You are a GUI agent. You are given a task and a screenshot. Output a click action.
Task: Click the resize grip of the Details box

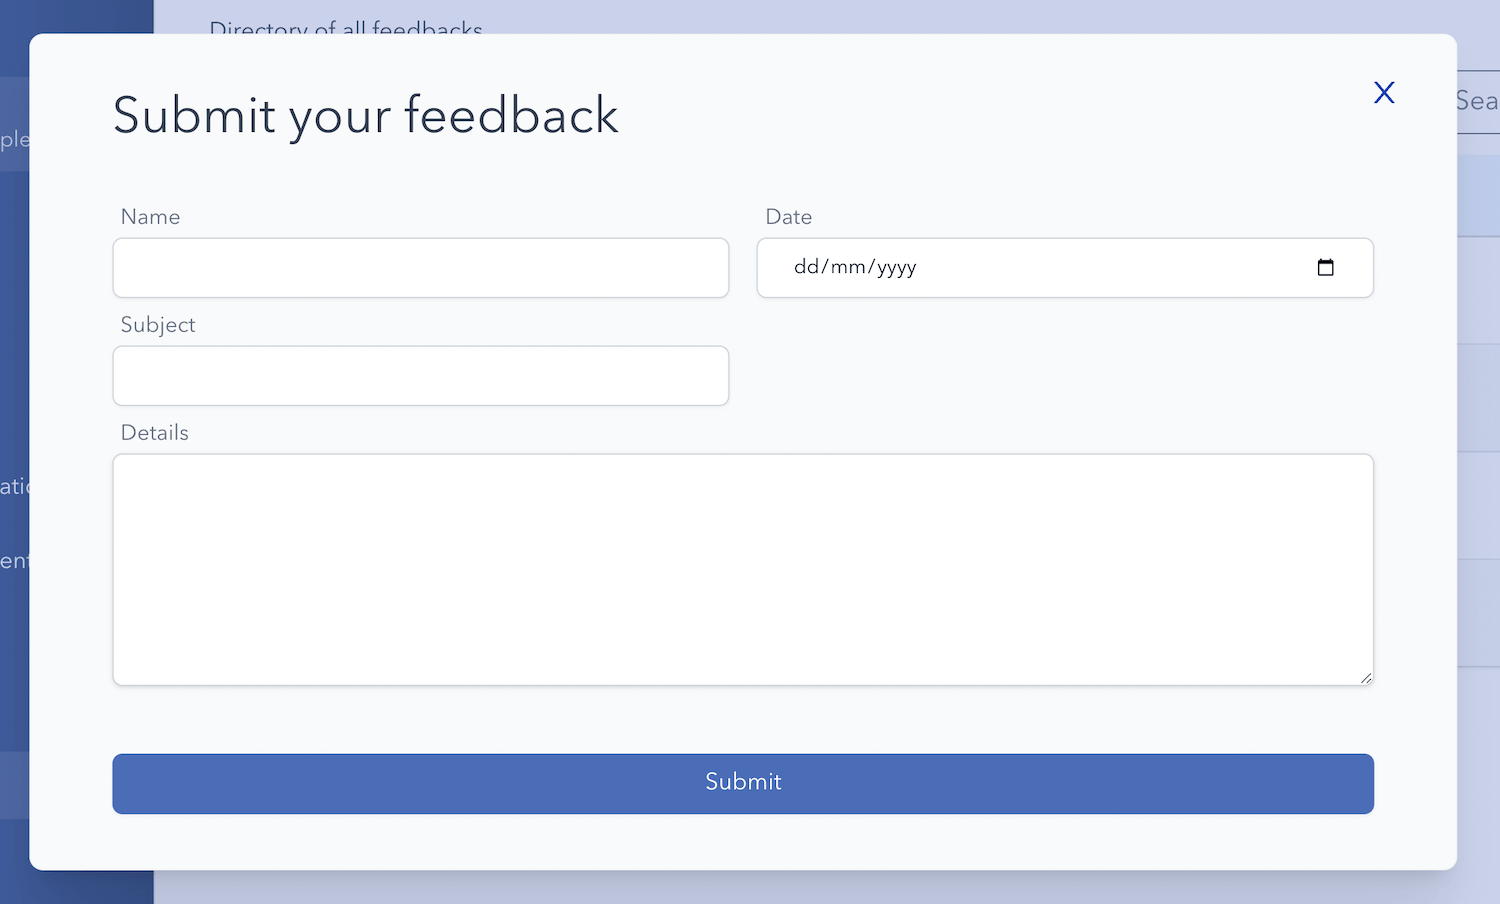1365,677
